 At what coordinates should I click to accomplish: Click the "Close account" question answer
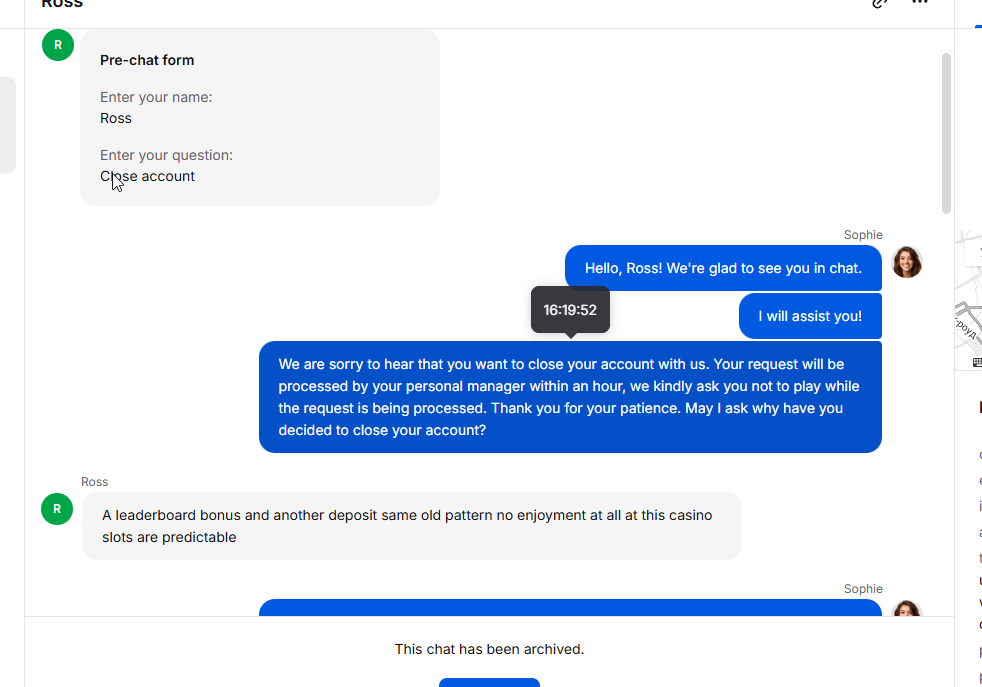148,176
